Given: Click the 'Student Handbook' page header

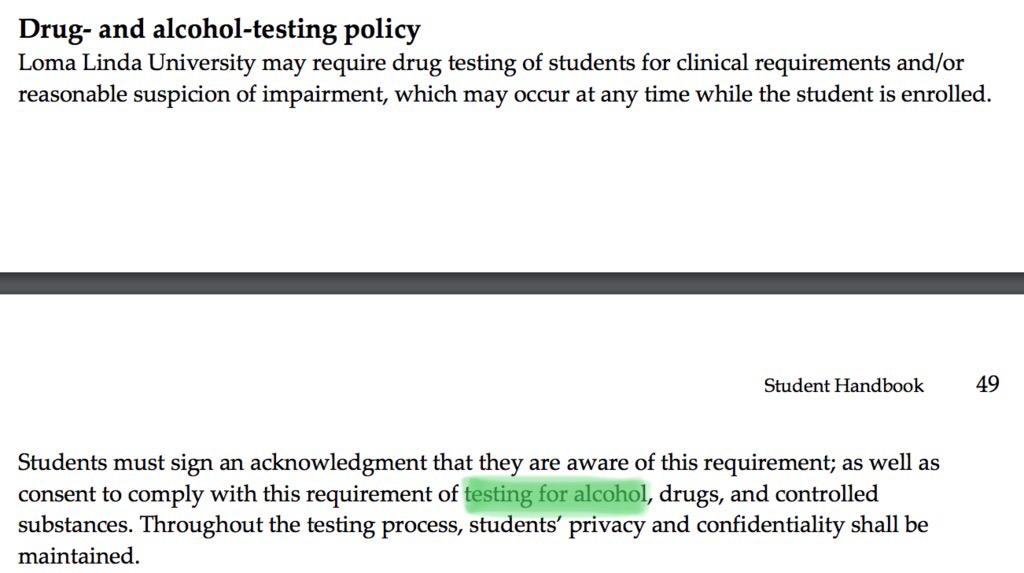Looking at the screenshot, I should click(x=843, y=386).
